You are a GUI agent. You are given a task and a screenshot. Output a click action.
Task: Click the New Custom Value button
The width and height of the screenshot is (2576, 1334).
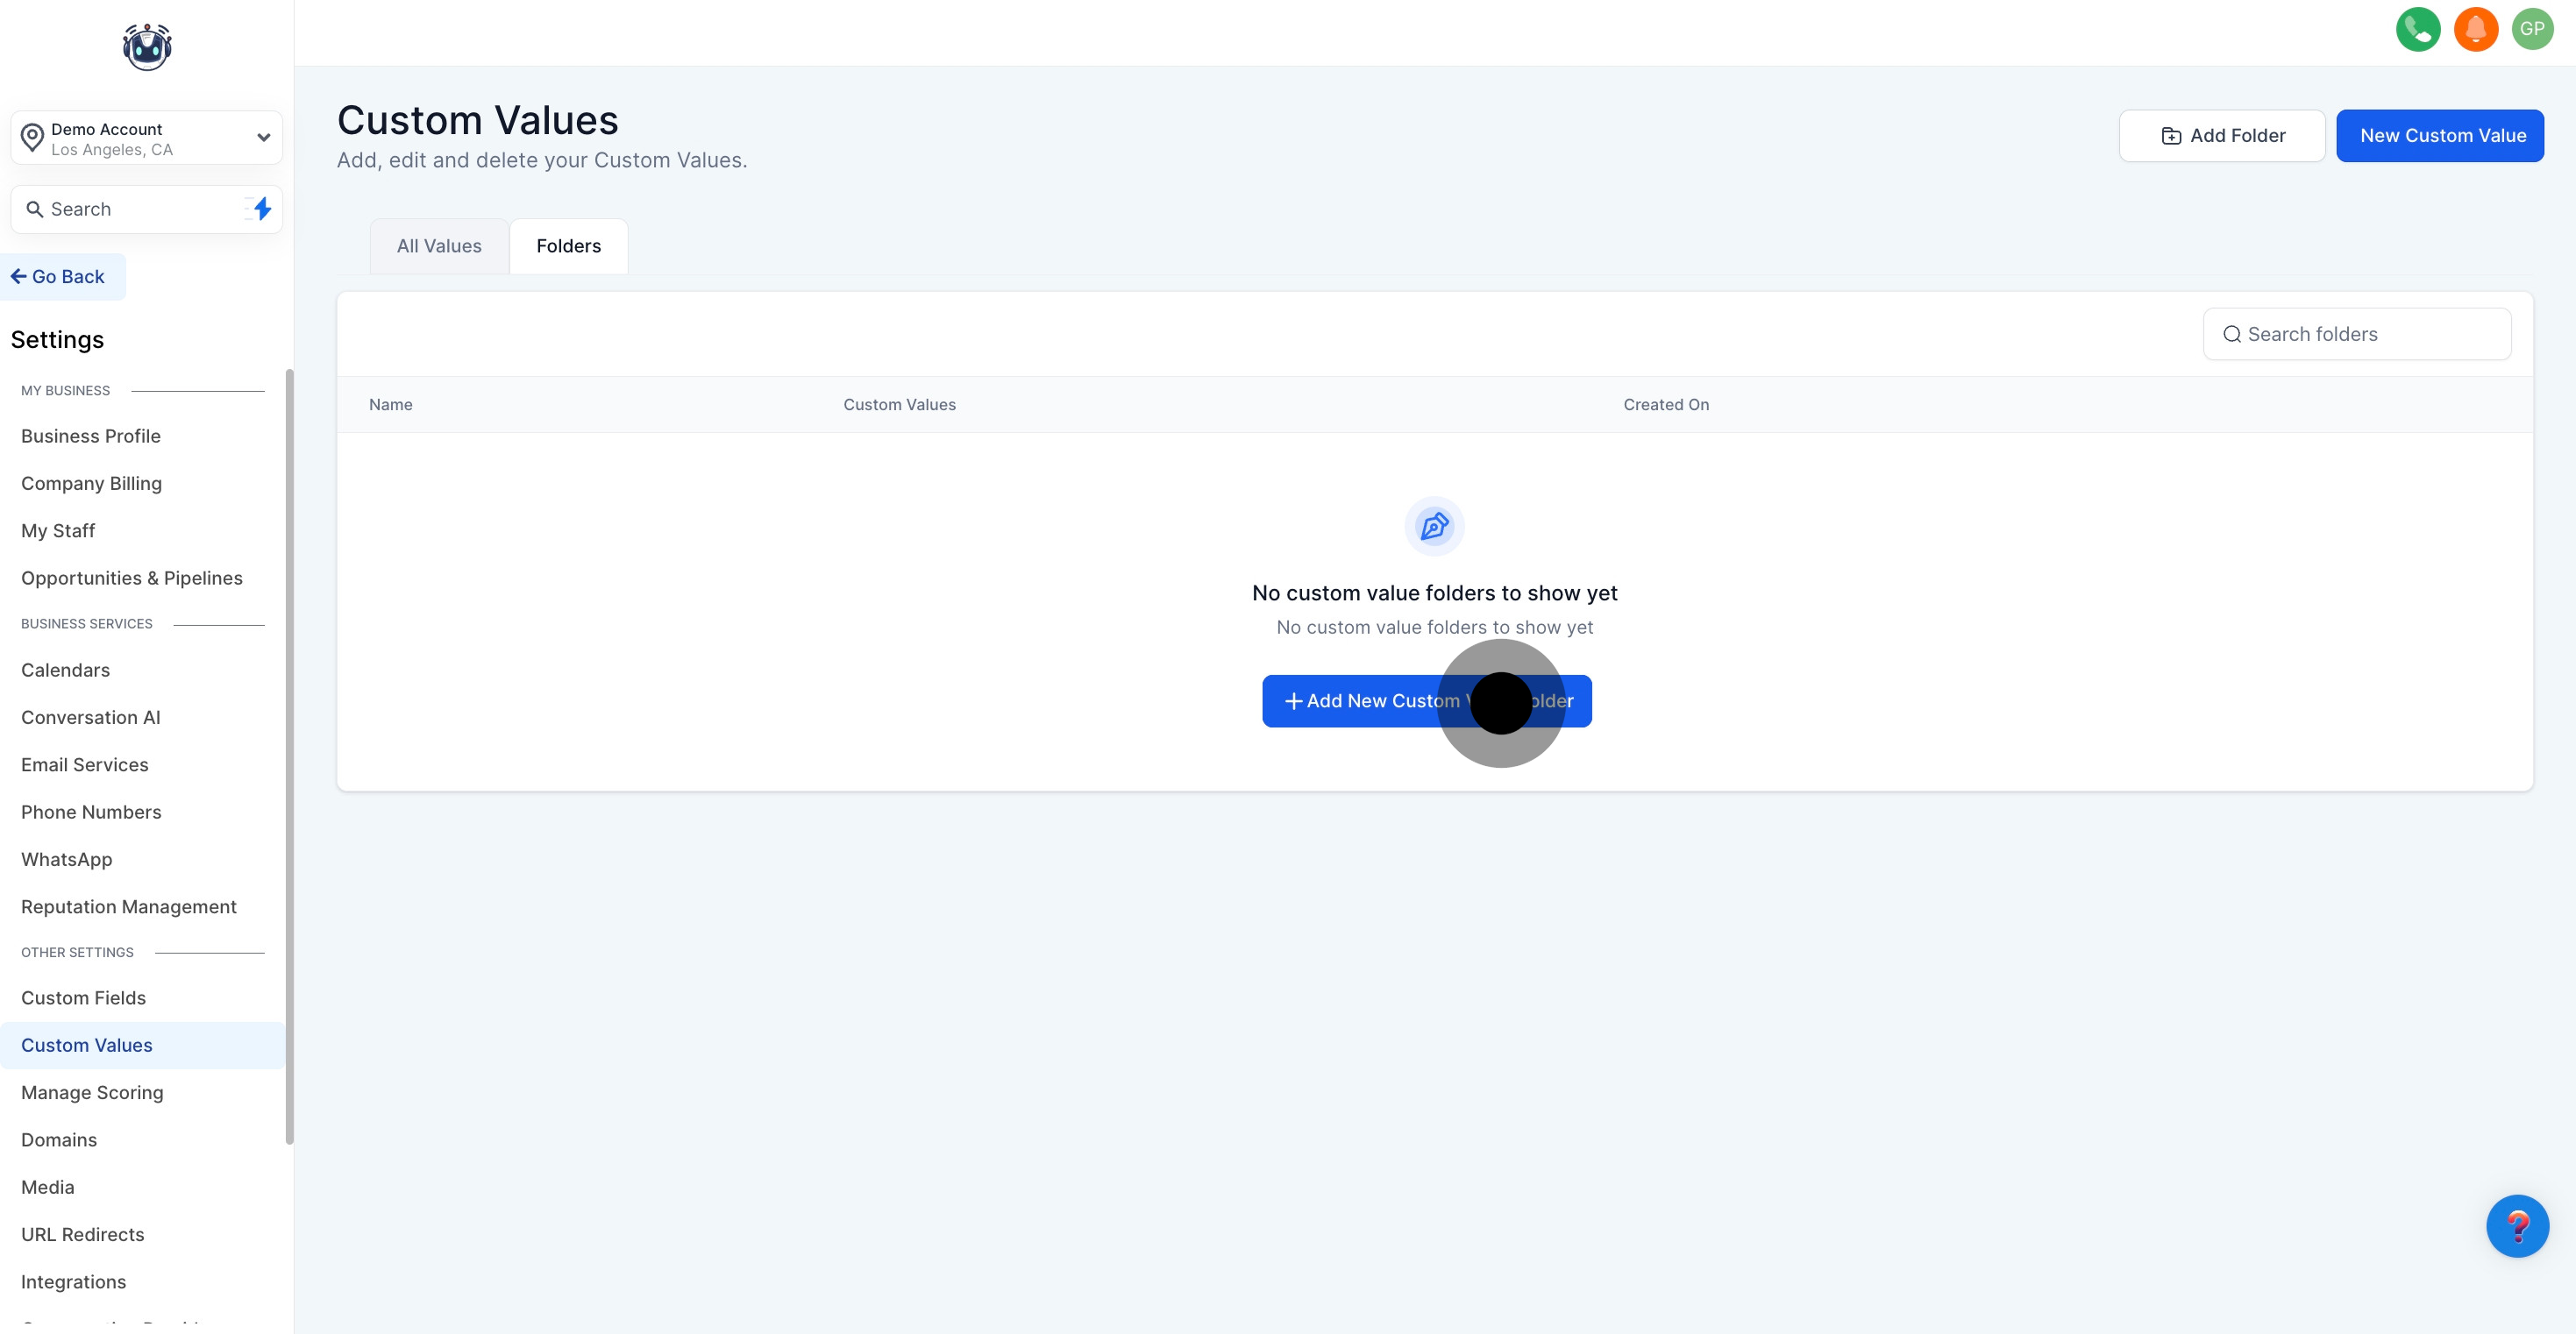2440,136
